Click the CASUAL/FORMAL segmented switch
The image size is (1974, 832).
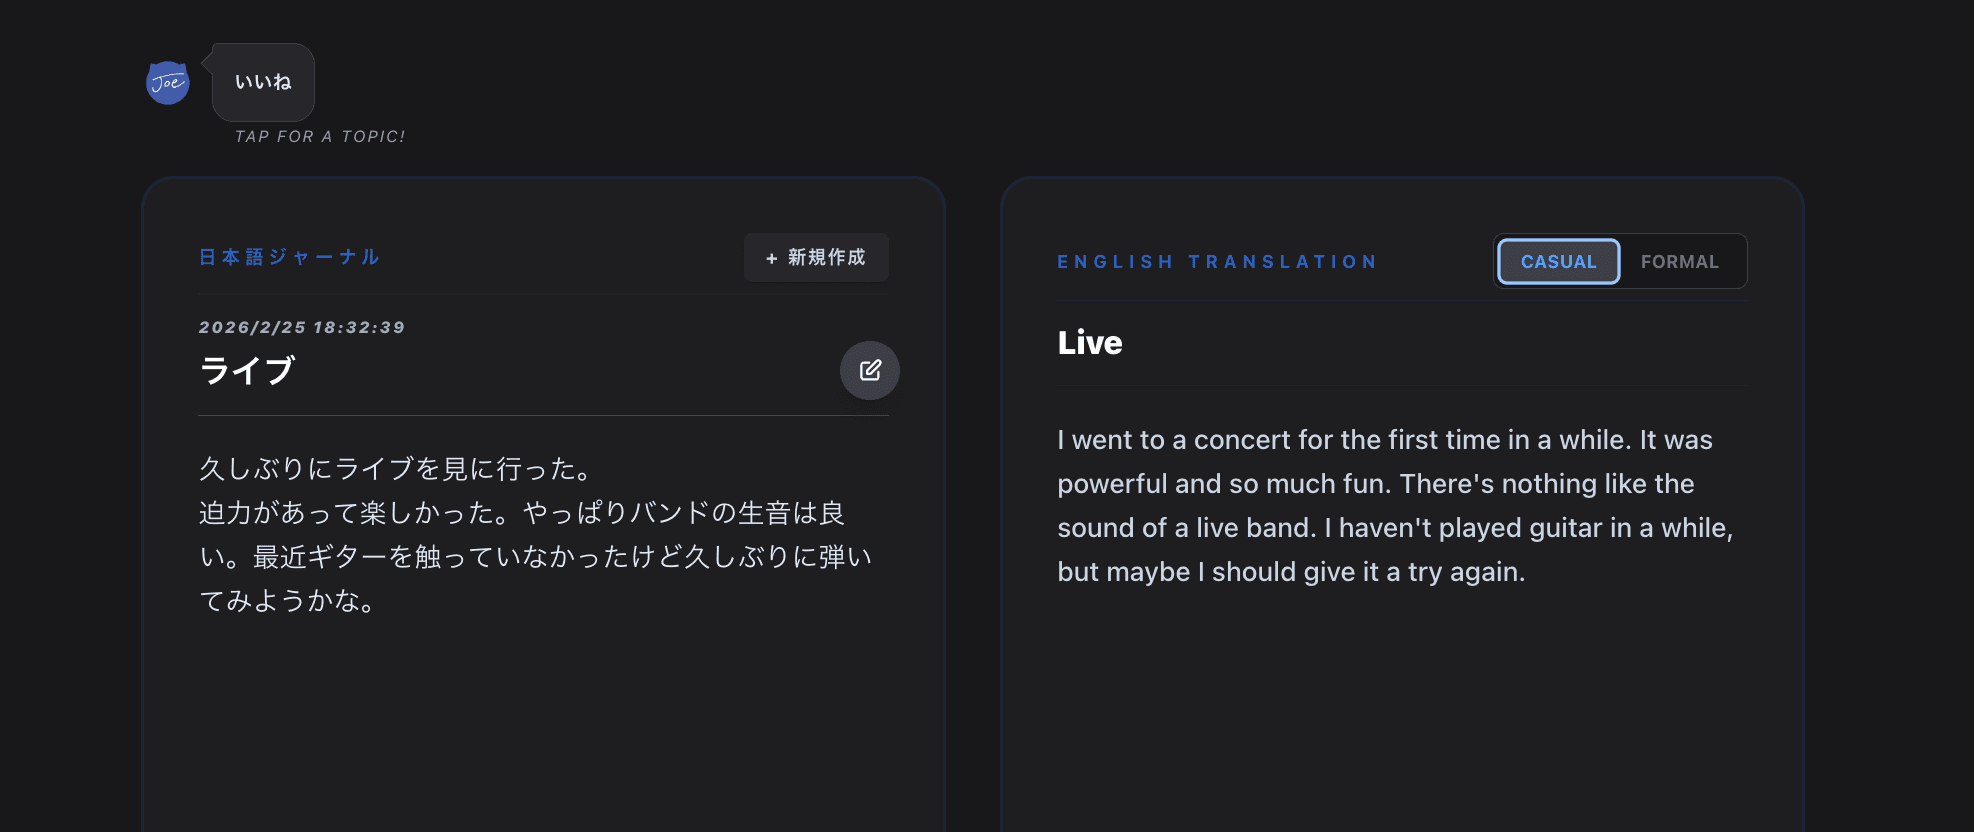1620,261
